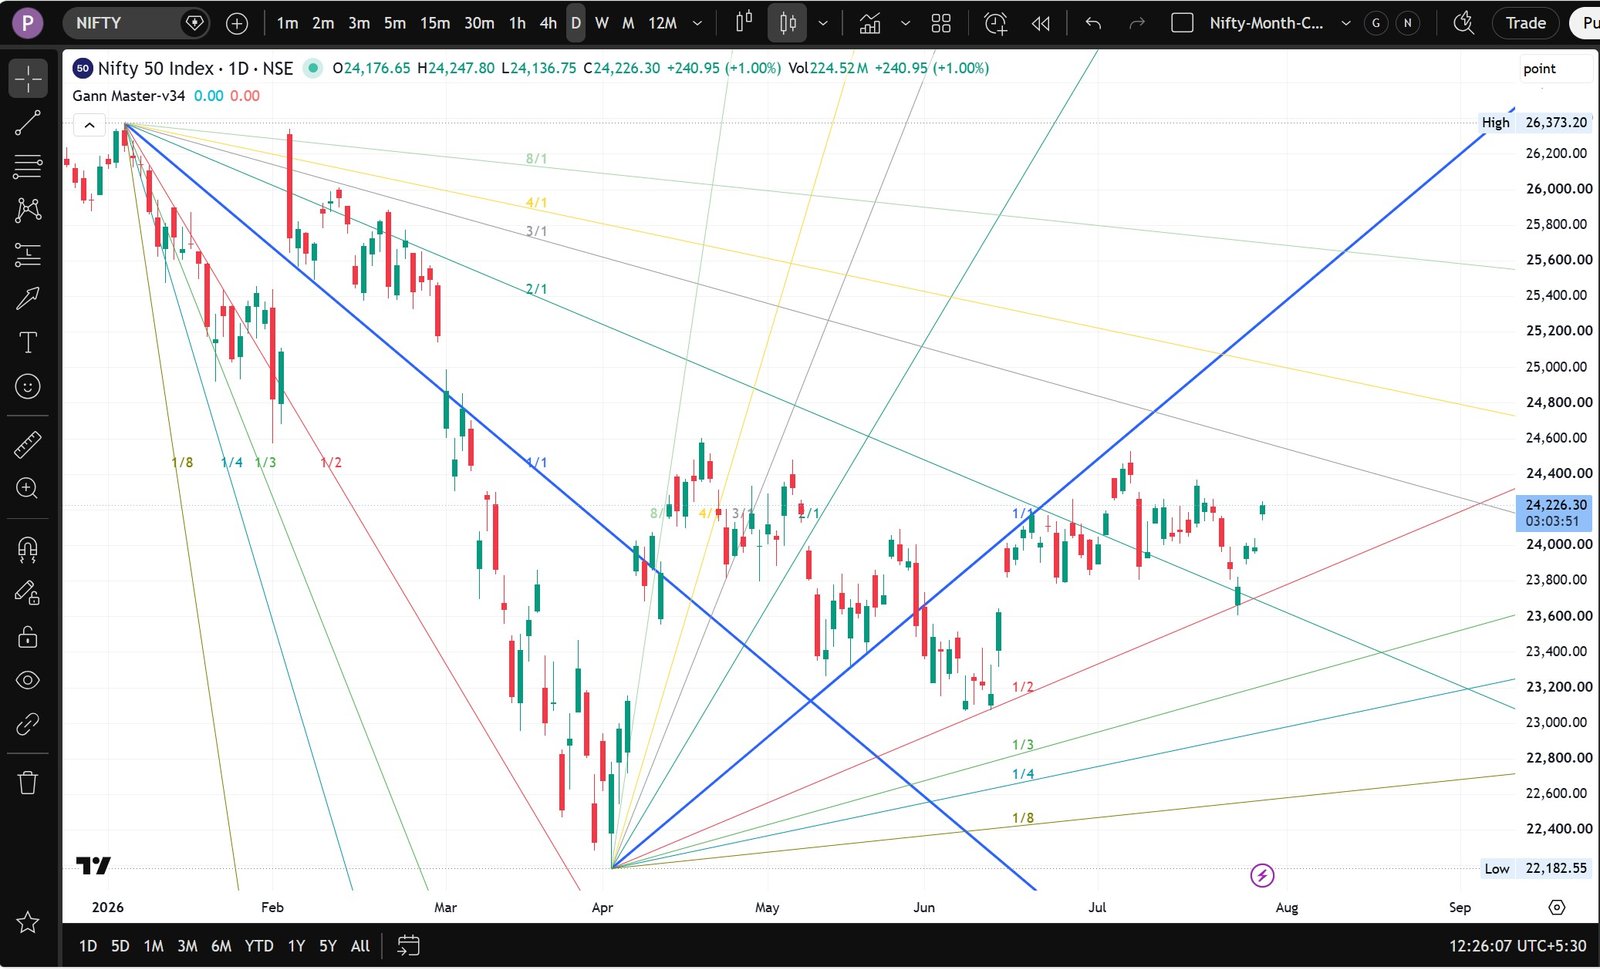Screen dimensions: 1600x970
Task: Switch to the 4h timeframe
Action: click(548, 23)
